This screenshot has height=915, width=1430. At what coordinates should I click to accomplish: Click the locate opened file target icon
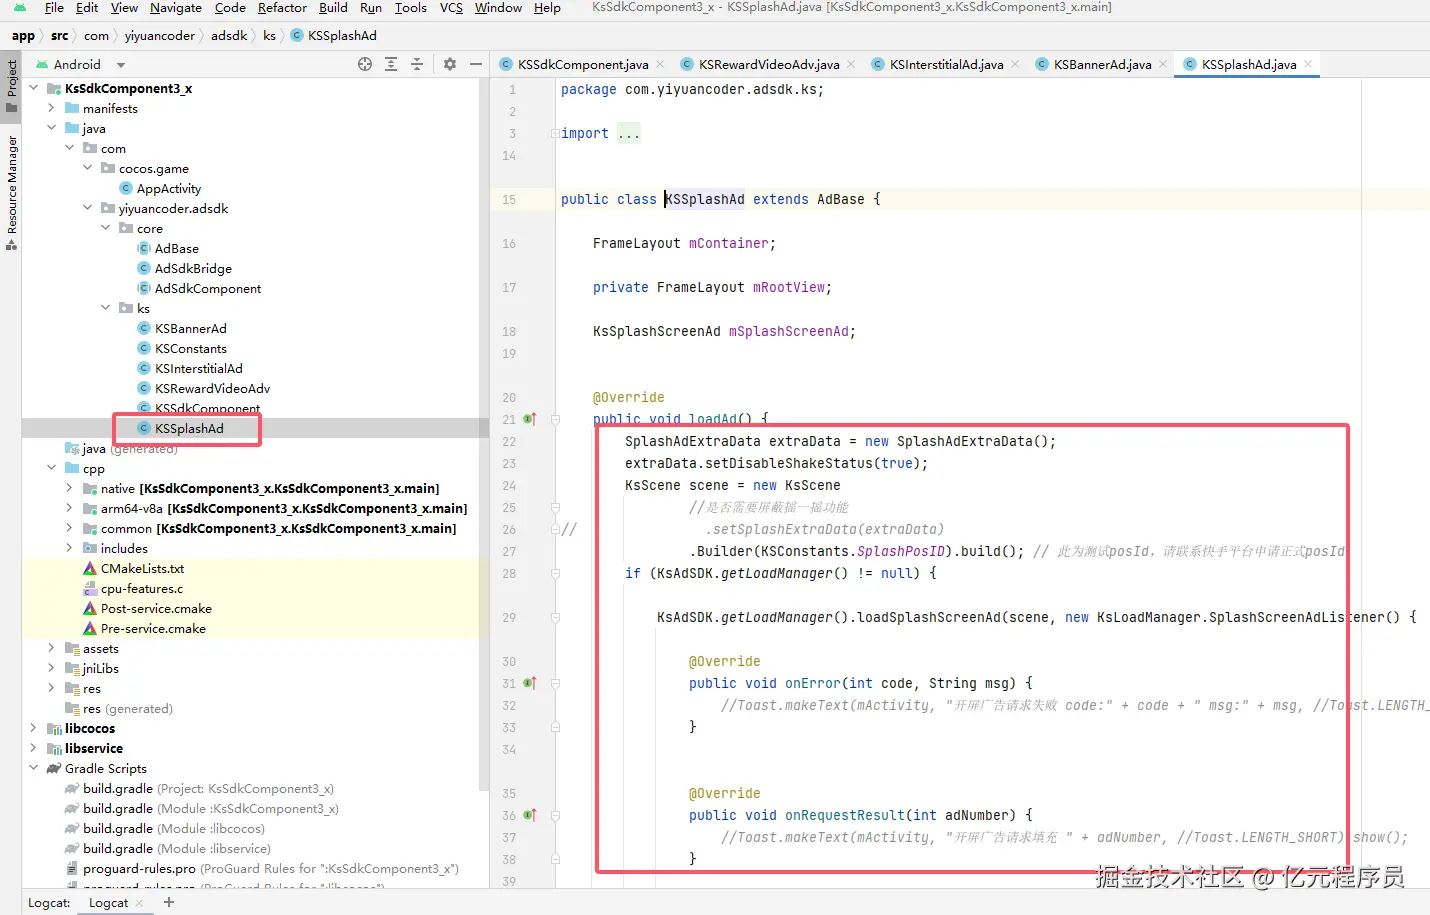pyautogui.click(x=365, y=64)
